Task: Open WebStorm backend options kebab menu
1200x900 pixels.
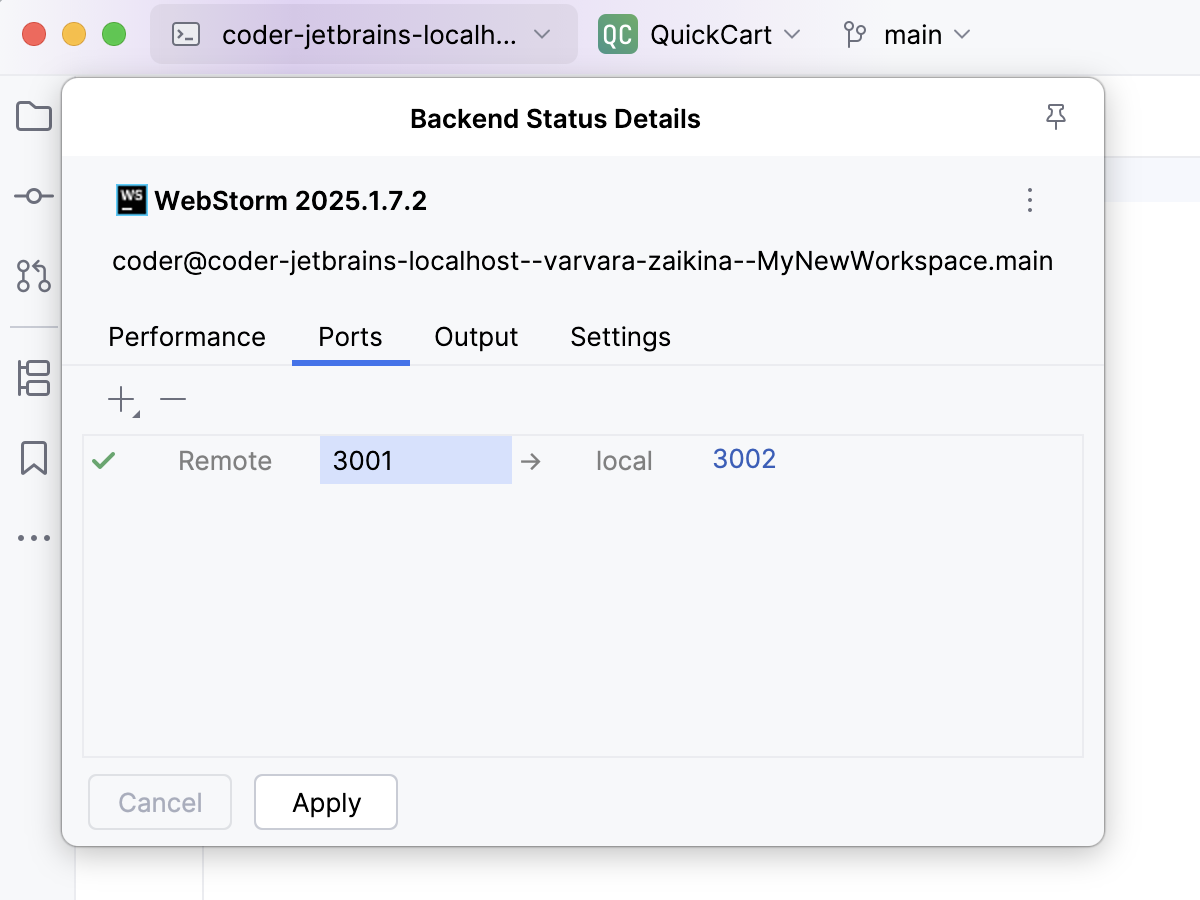Action: pyautogui.click(x=1030, y=201)
